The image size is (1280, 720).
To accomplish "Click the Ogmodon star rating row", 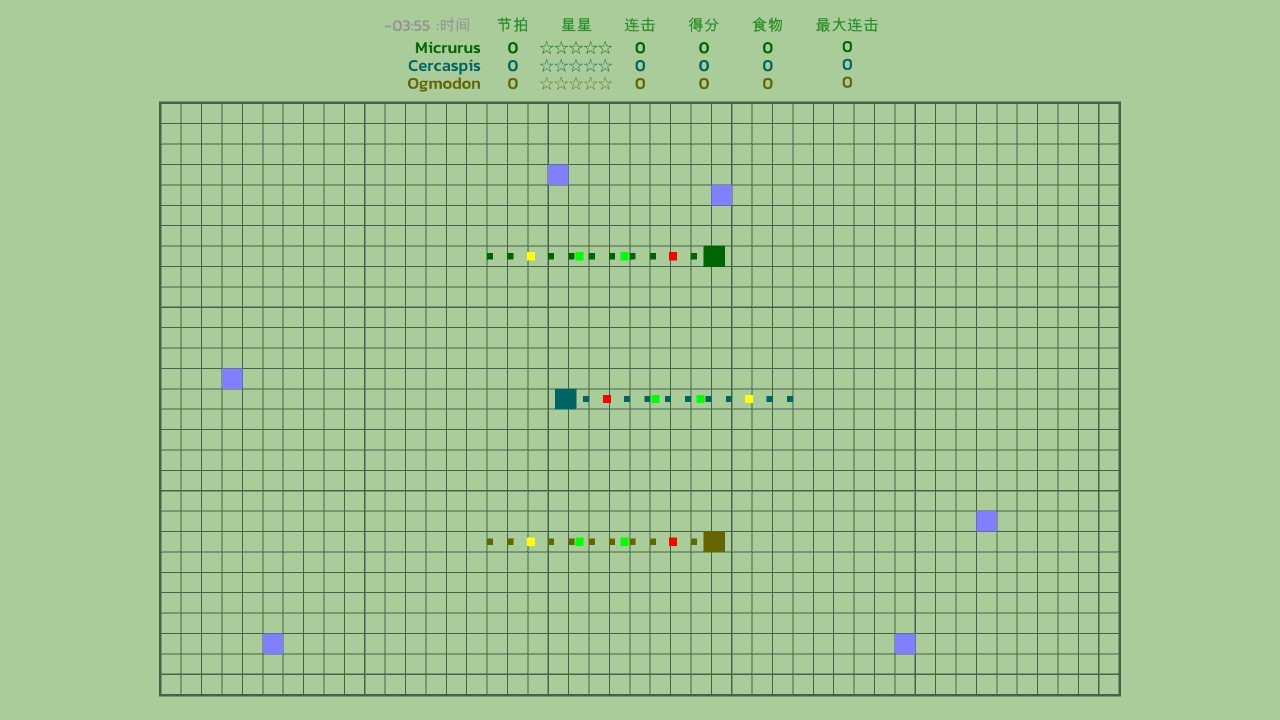I will (576, 84).
